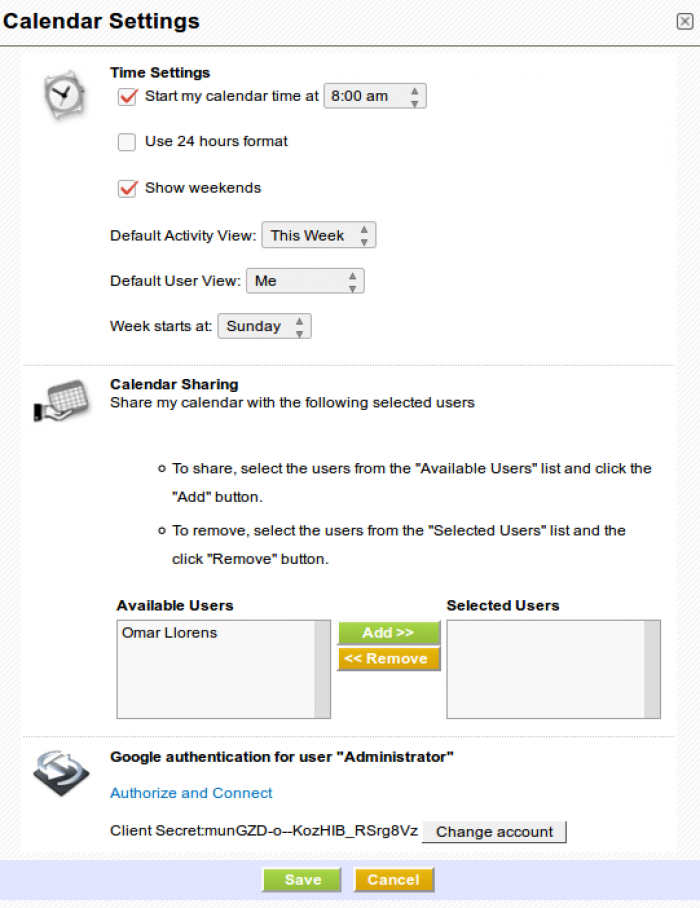Click the Available Users list scrollbar
Viewport: 700px width, 908px height.
click(x=322, y=668)
